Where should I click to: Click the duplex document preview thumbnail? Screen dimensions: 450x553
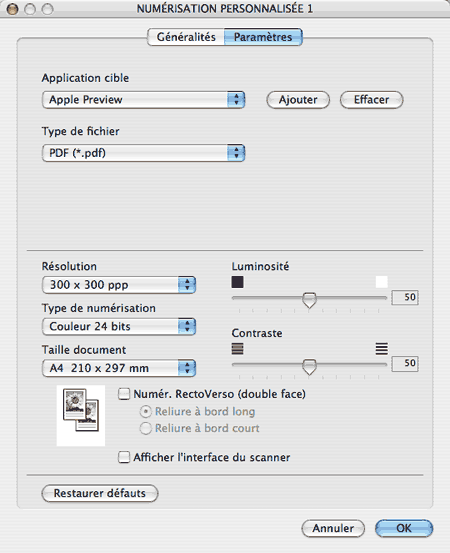point(81,415)
